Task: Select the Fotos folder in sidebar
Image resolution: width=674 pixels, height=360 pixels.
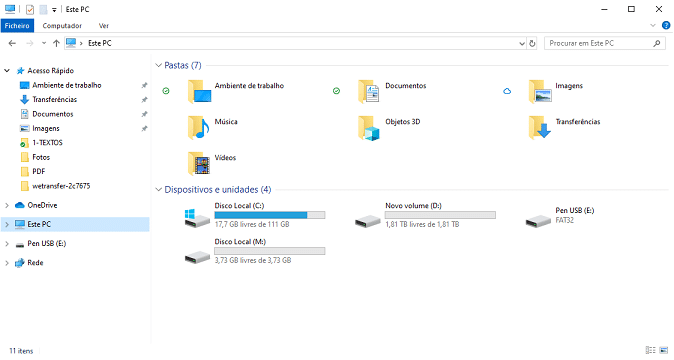Action: coord(41,157)
